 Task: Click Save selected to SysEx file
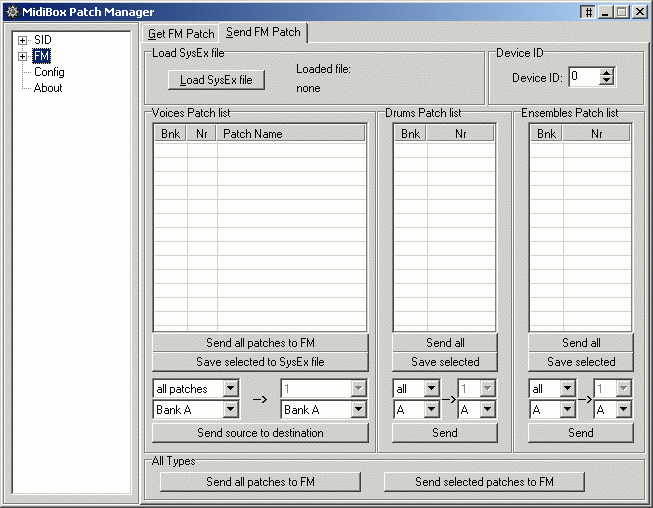point(260,362)
